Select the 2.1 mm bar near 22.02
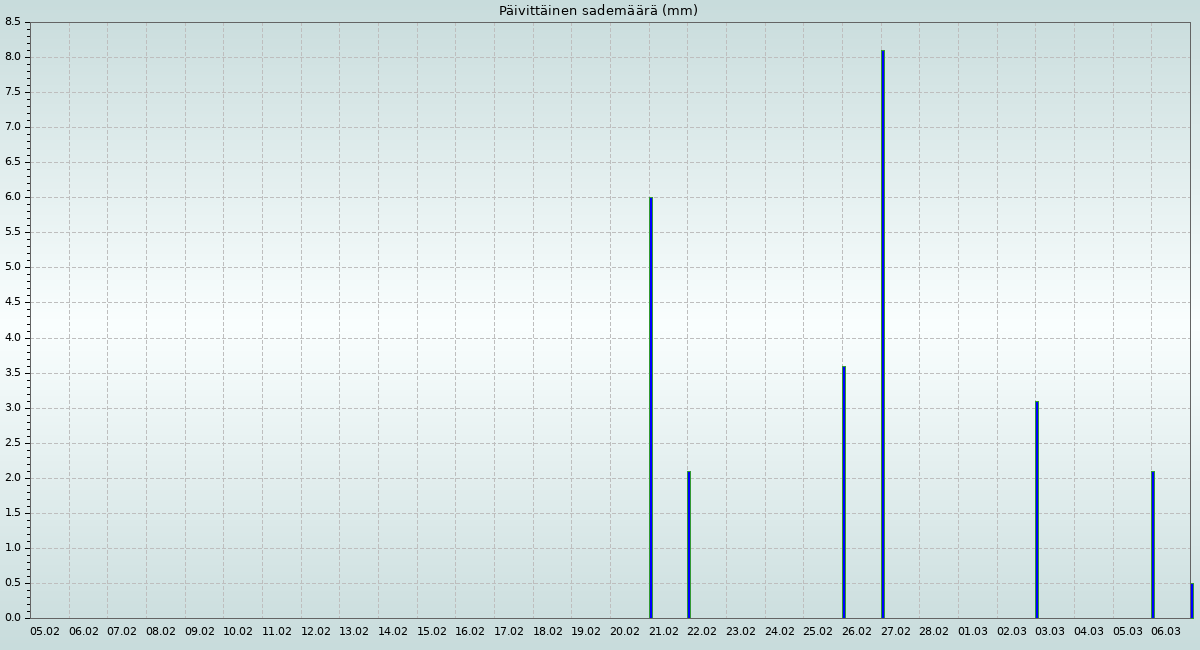Image resolution: width=1200 pixels, height=650 pixels. point(688,545)
